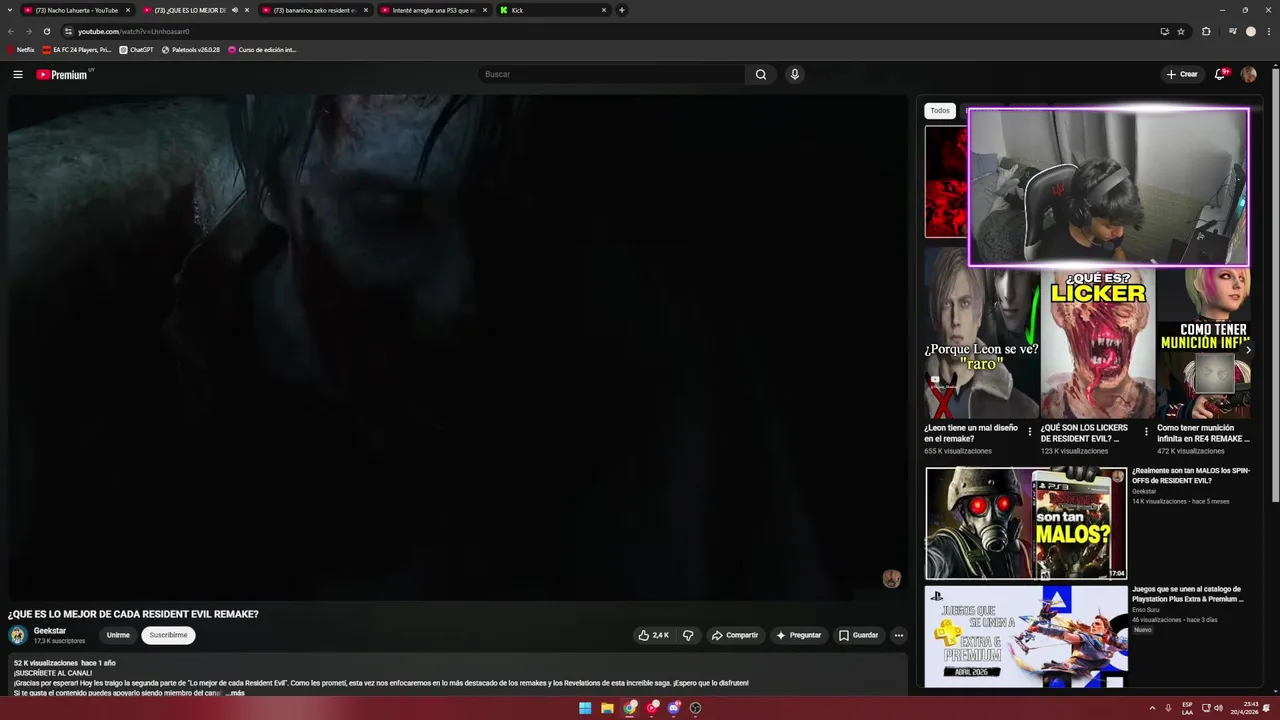The width and height of the screenshot is (1280, 720).
Task: Focus the Buscar search field
Action: (612, 74)
